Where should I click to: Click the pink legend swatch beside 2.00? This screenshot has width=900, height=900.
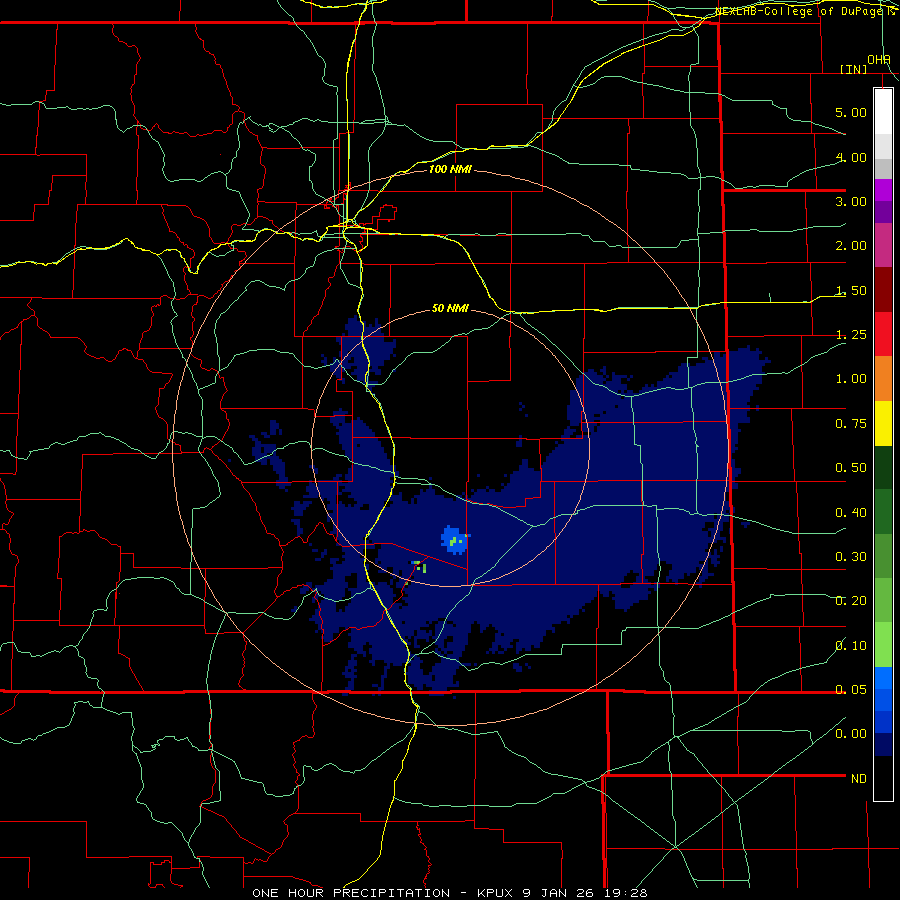pyautogui.click(x=883, y=245)
